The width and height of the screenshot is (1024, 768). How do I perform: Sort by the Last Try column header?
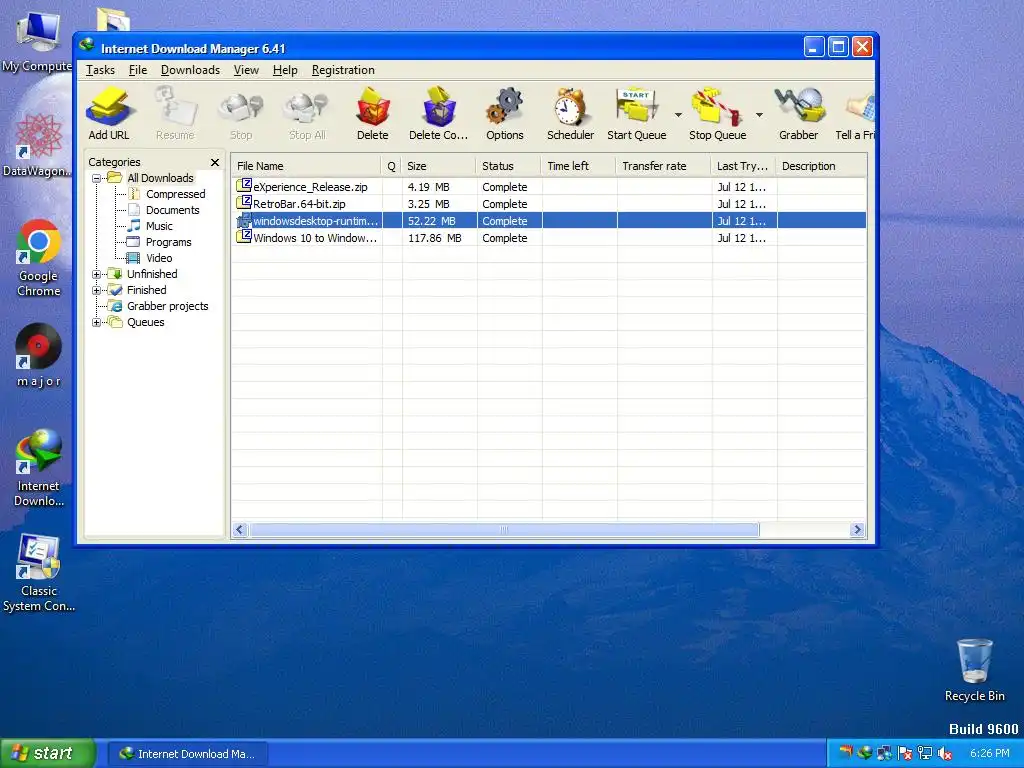(x=743, y=166)
